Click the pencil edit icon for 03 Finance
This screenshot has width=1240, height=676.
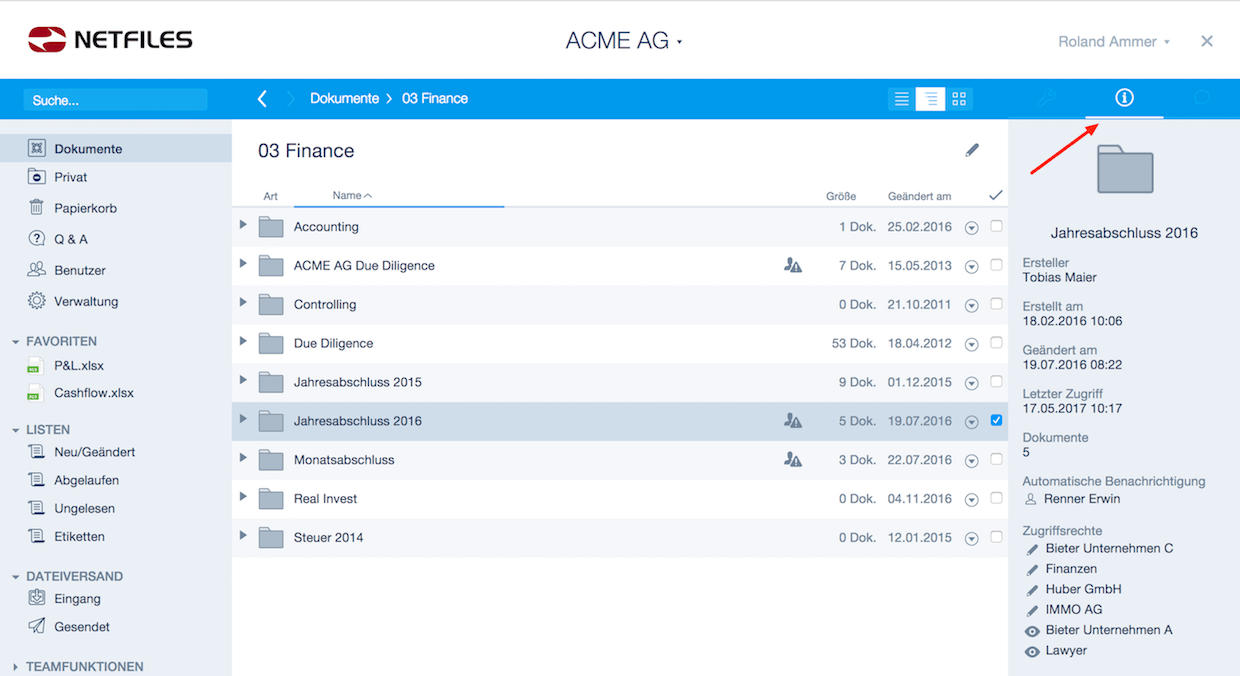click(972, 150)
